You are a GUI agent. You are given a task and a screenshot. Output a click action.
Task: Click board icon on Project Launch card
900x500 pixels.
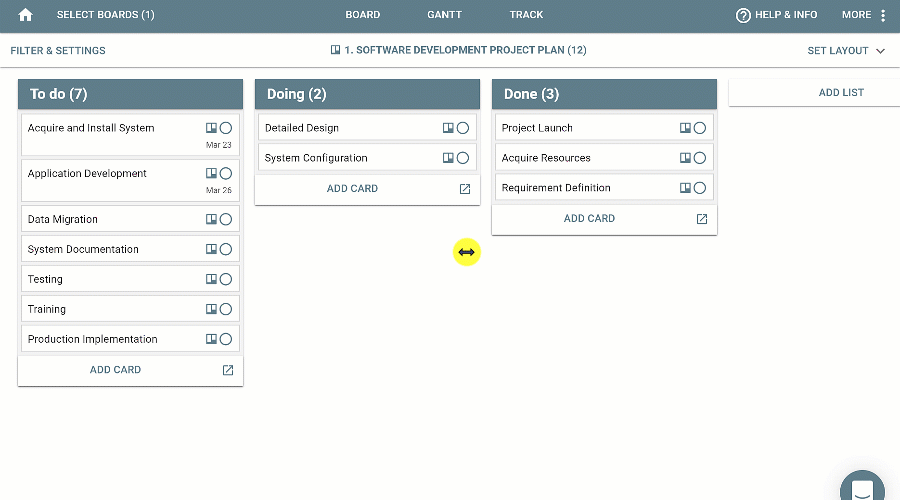[685, 128]
